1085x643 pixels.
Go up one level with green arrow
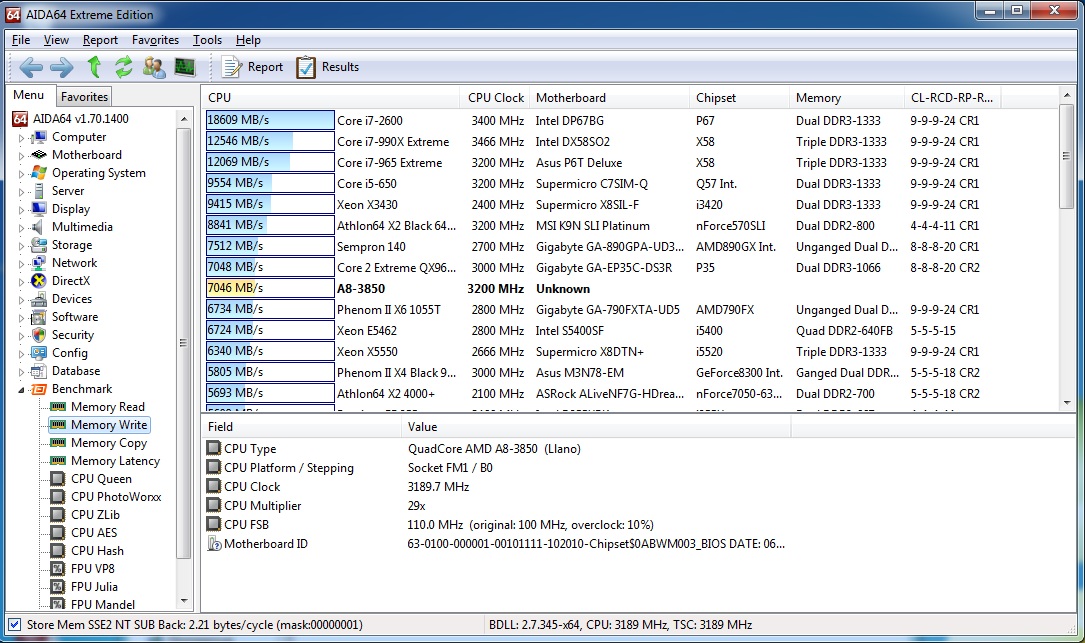coord(94,67)
